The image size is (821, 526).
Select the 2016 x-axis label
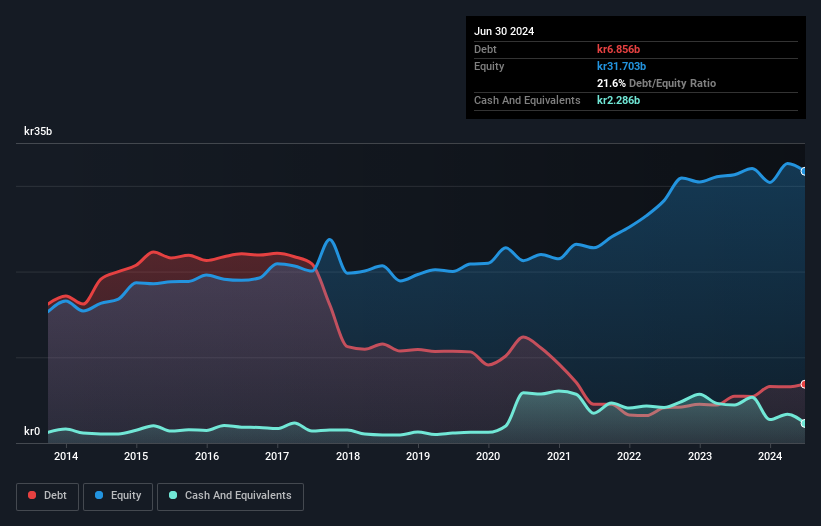click(207, 456)
